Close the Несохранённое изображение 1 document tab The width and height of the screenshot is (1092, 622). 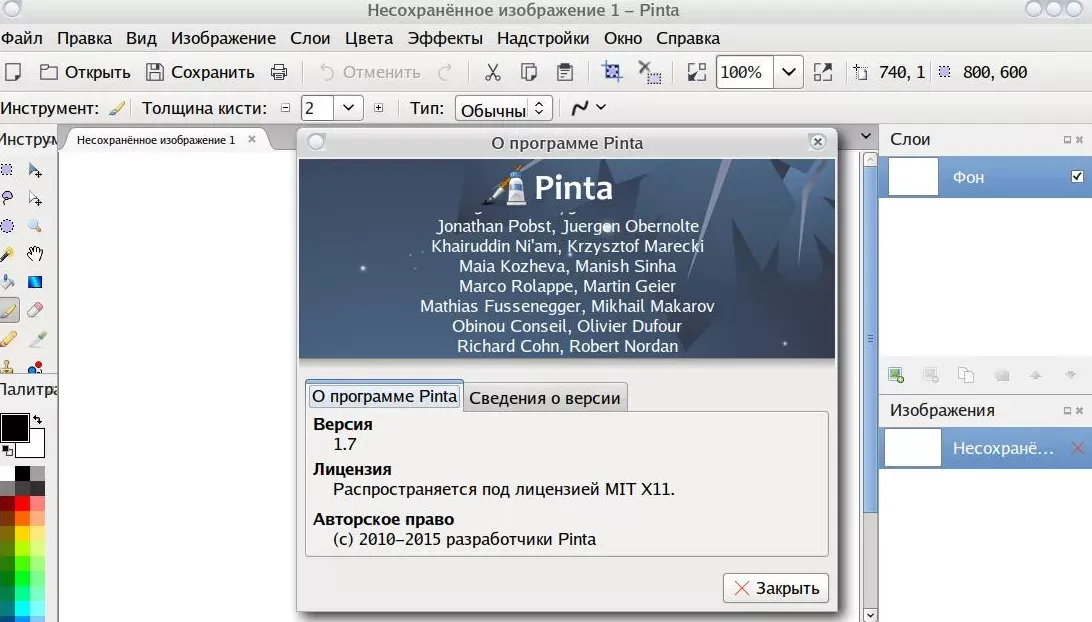tap(252, 139)
